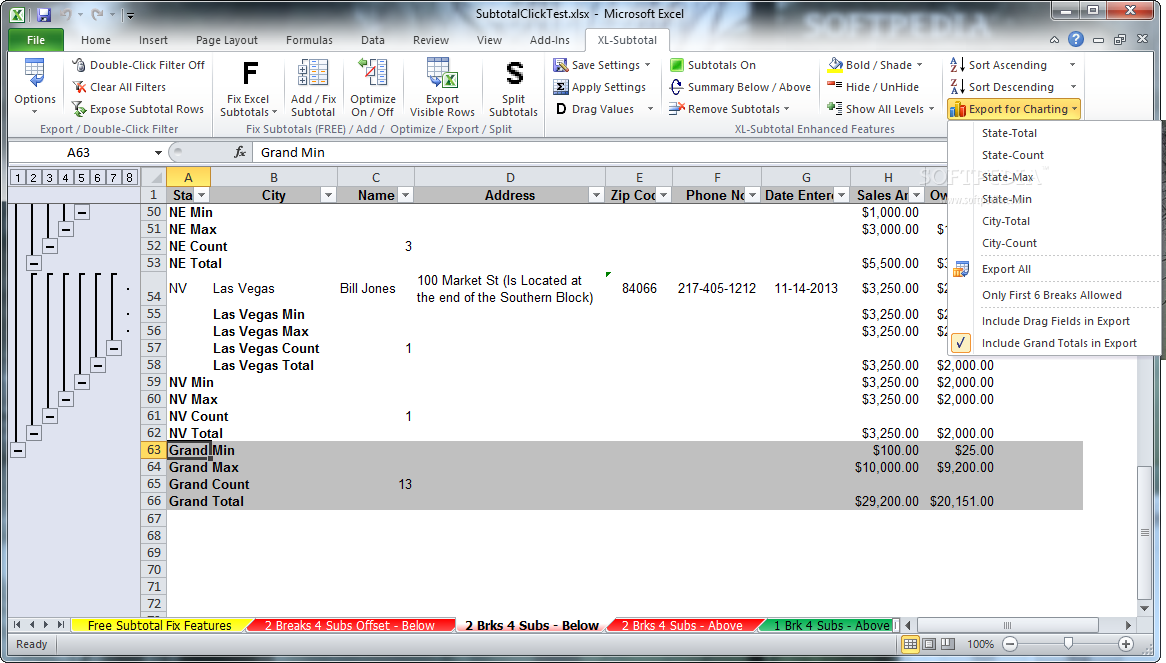The height and width of the screenshot is (663, 1166).
Task: Click the Export for Charting button
Action: coord(1014,109)
